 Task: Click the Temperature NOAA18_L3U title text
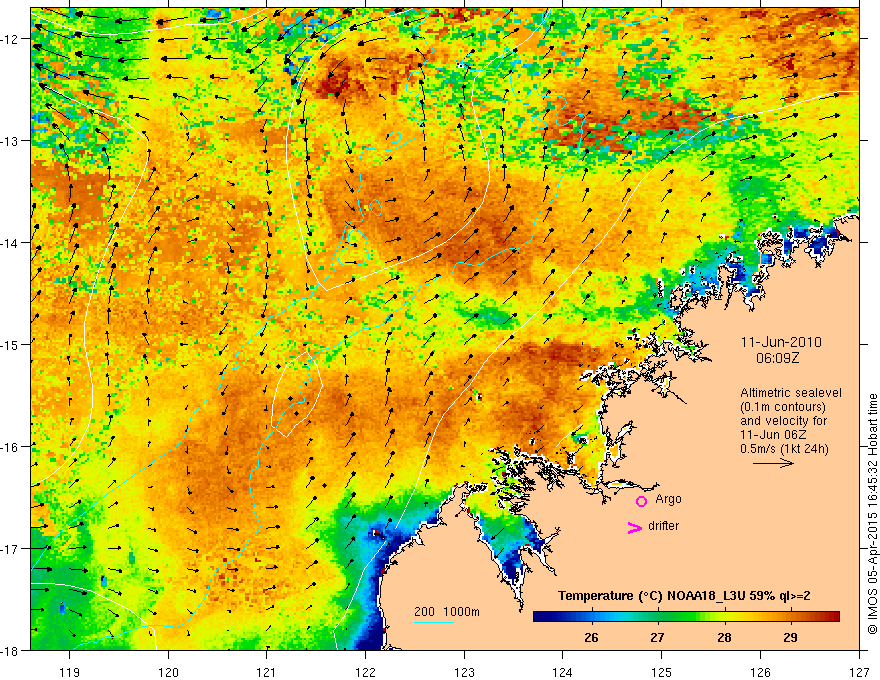(684, 596)
